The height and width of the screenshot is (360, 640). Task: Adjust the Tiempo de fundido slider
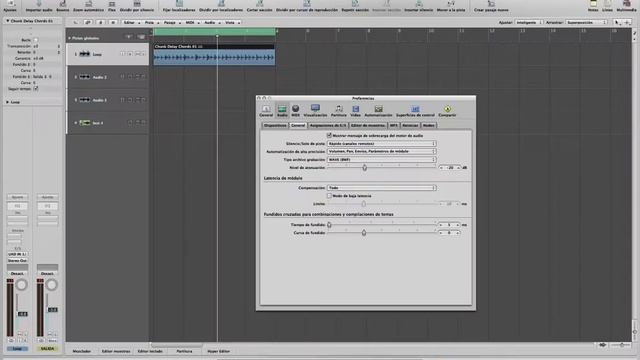click(x=329, y=224)
